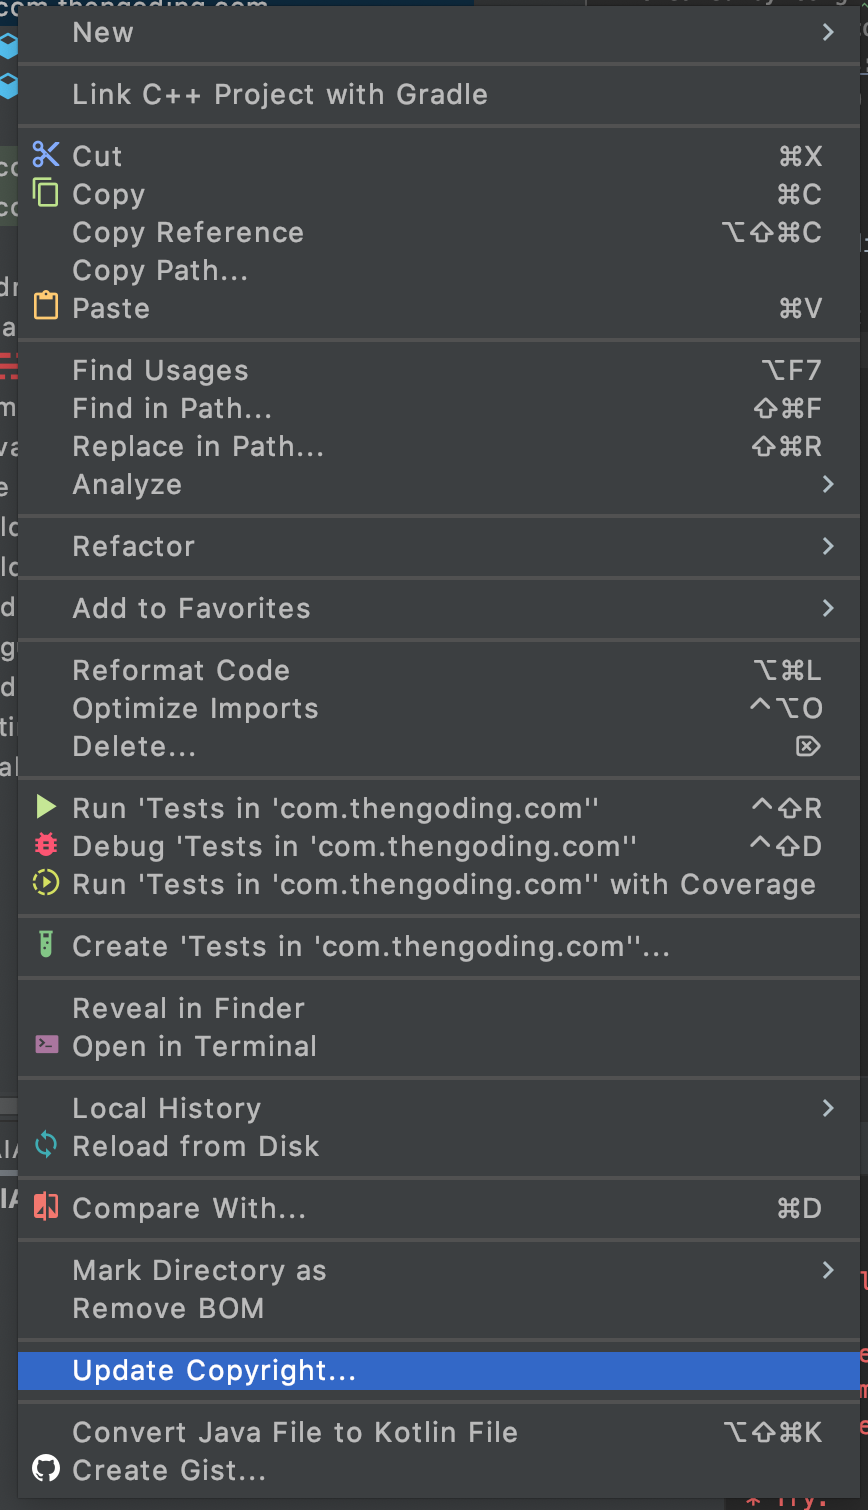Image resolution: width=868 pixels, height=1510 pixels.
Task: Click the Copy icon in menu
Action: pyautogui.click(x=46, y=192)
